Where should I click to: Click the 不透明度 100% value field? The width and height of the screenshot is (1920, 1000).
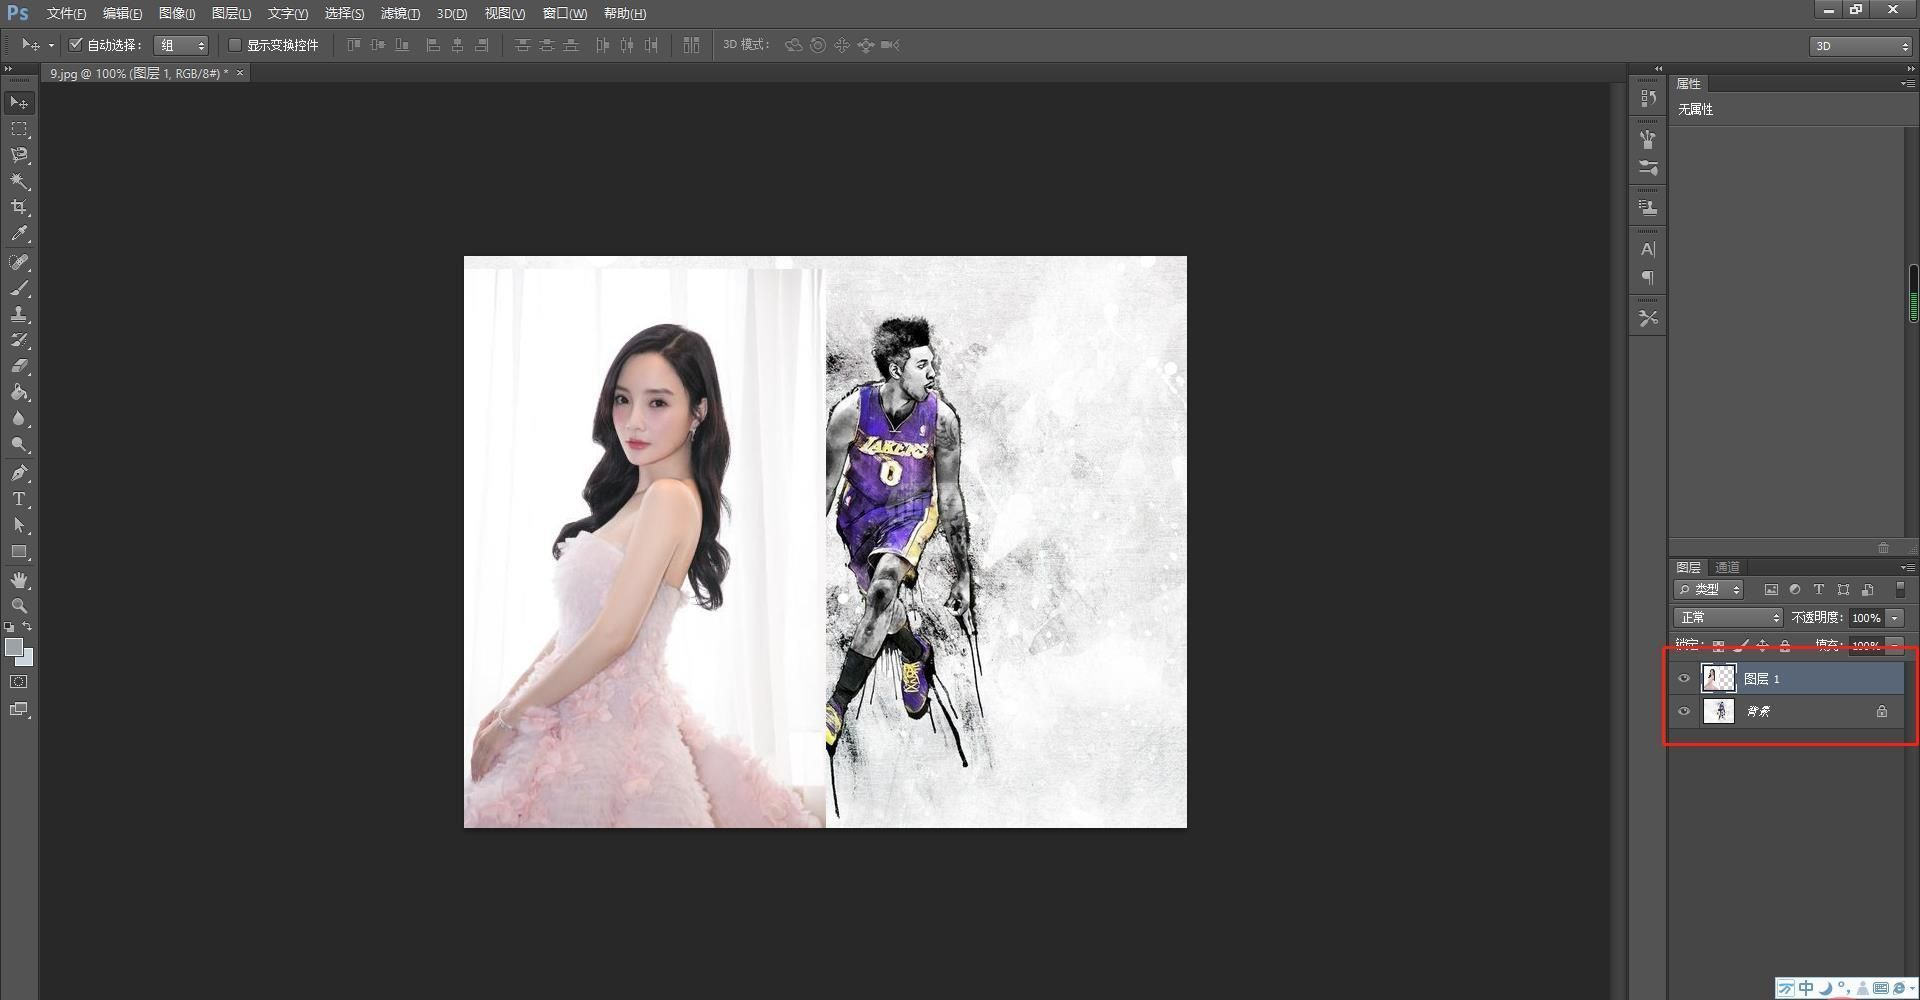1866,618
